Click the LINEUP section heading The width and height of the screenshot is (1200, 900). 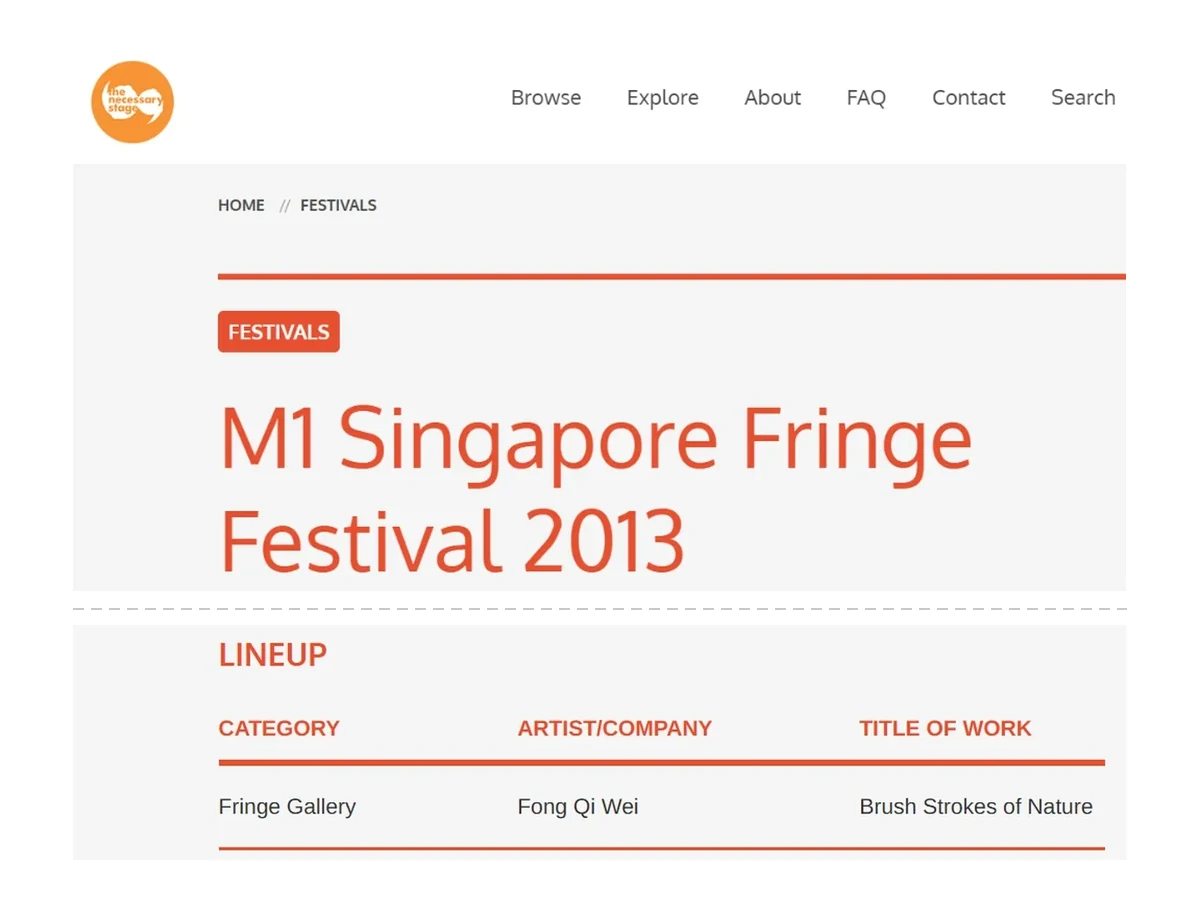[273, 655]
